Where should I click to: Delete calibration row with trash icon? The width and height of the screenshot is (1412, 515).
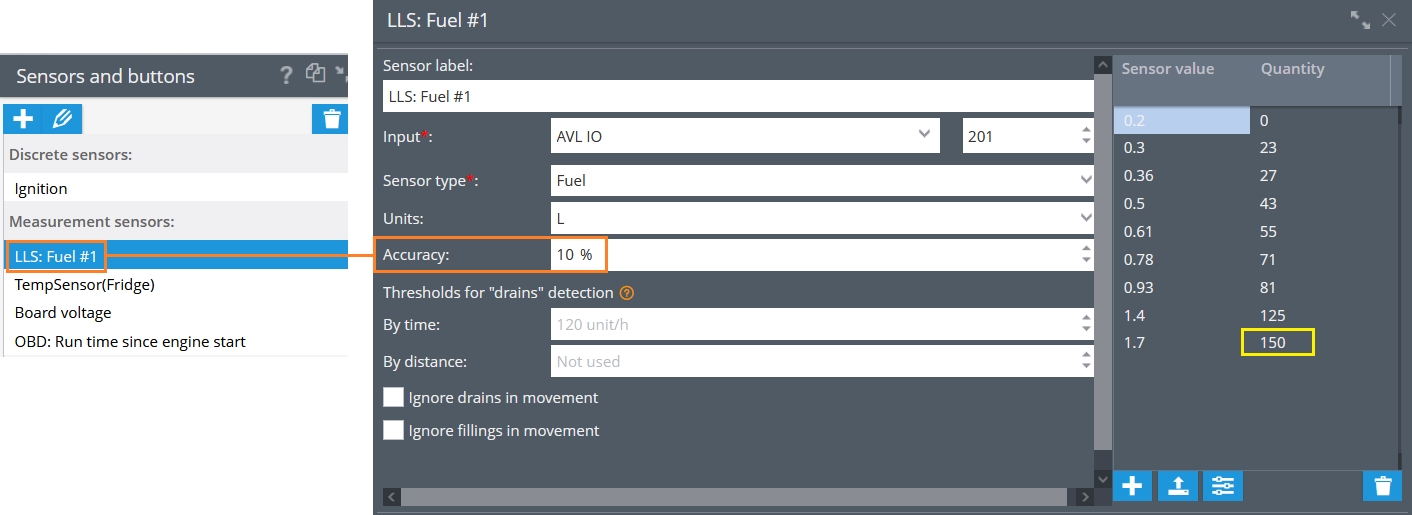[x=1382, y=486]
